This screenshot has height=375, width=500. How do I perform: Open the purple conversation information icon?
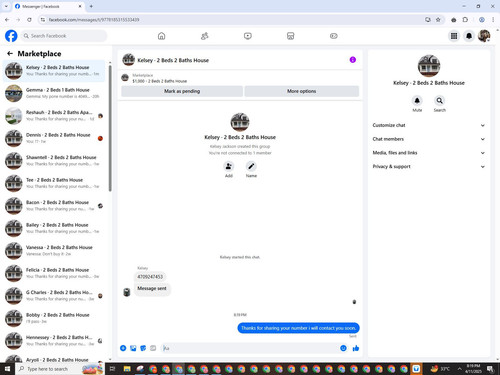pyautogui.click(x=353, y=60)
